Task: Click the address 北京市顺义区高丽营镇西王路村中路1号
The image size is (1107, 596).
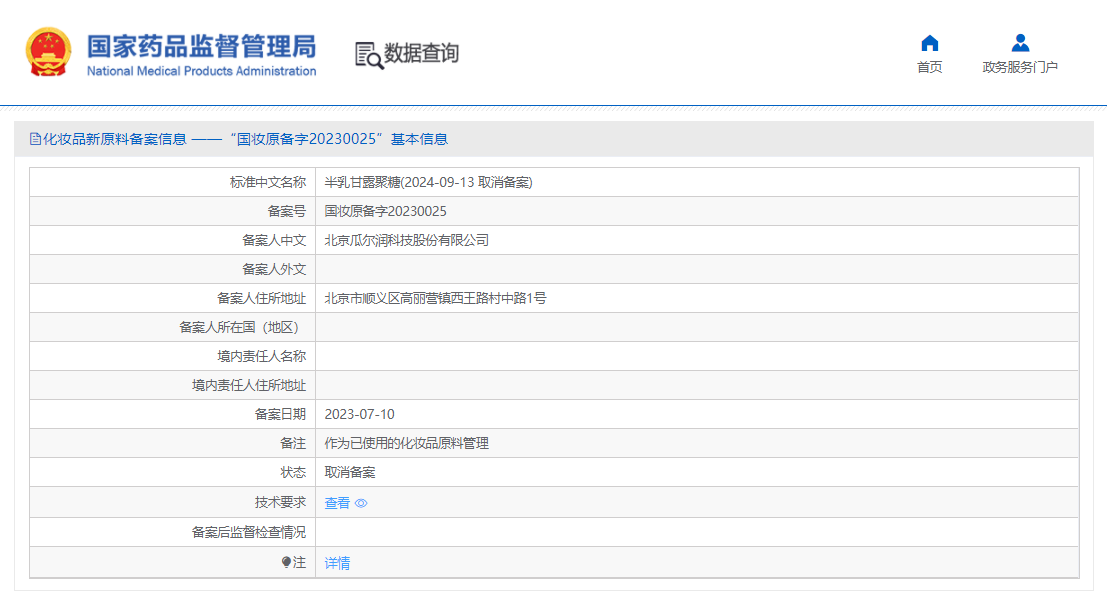Action: (435, 298)
